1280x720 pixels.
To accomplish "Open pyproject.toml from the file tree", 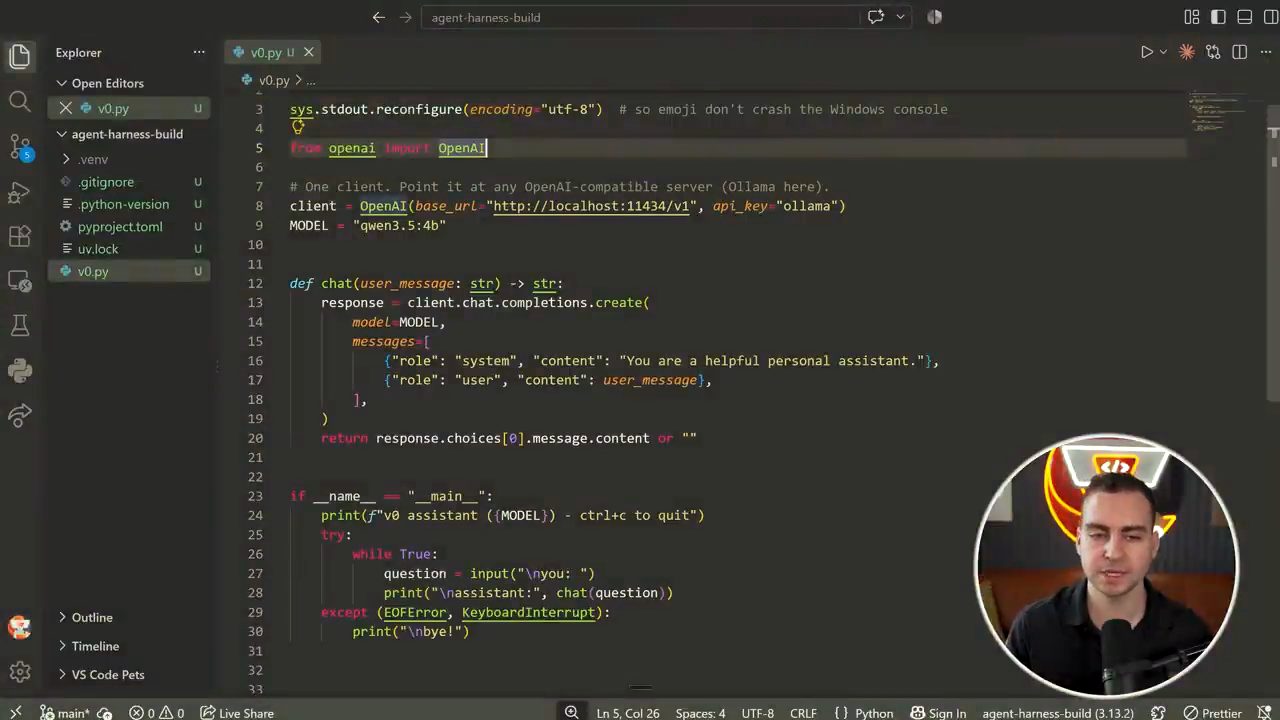I will 120,226.
